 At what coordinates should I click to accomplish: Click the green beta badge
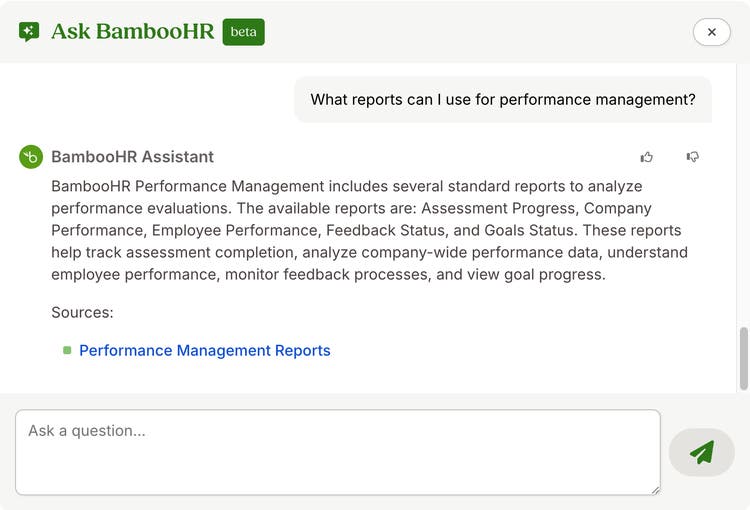(x=243, y=32)
